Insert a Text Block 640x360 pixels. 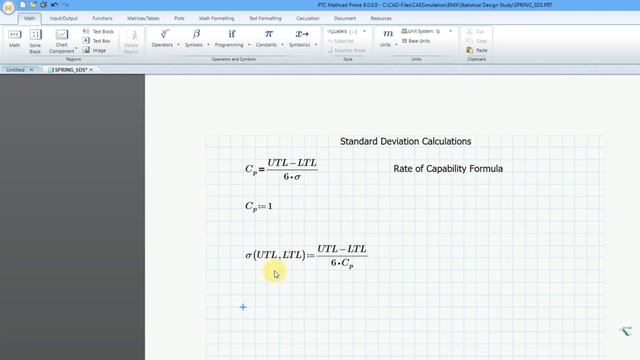[98, 31]
